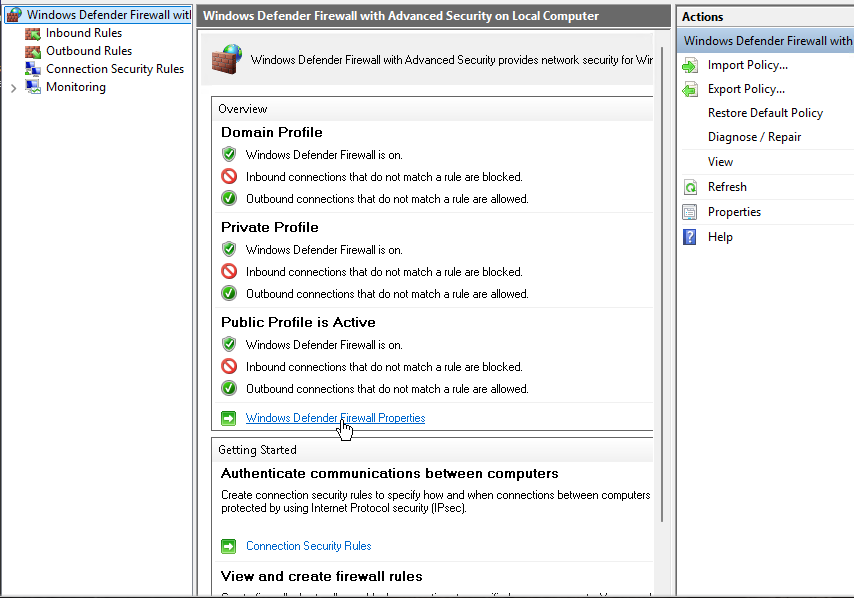This screenshot has width=854, height=598.
Task: Choose Import Policy... action
Action: click(748, 65)
